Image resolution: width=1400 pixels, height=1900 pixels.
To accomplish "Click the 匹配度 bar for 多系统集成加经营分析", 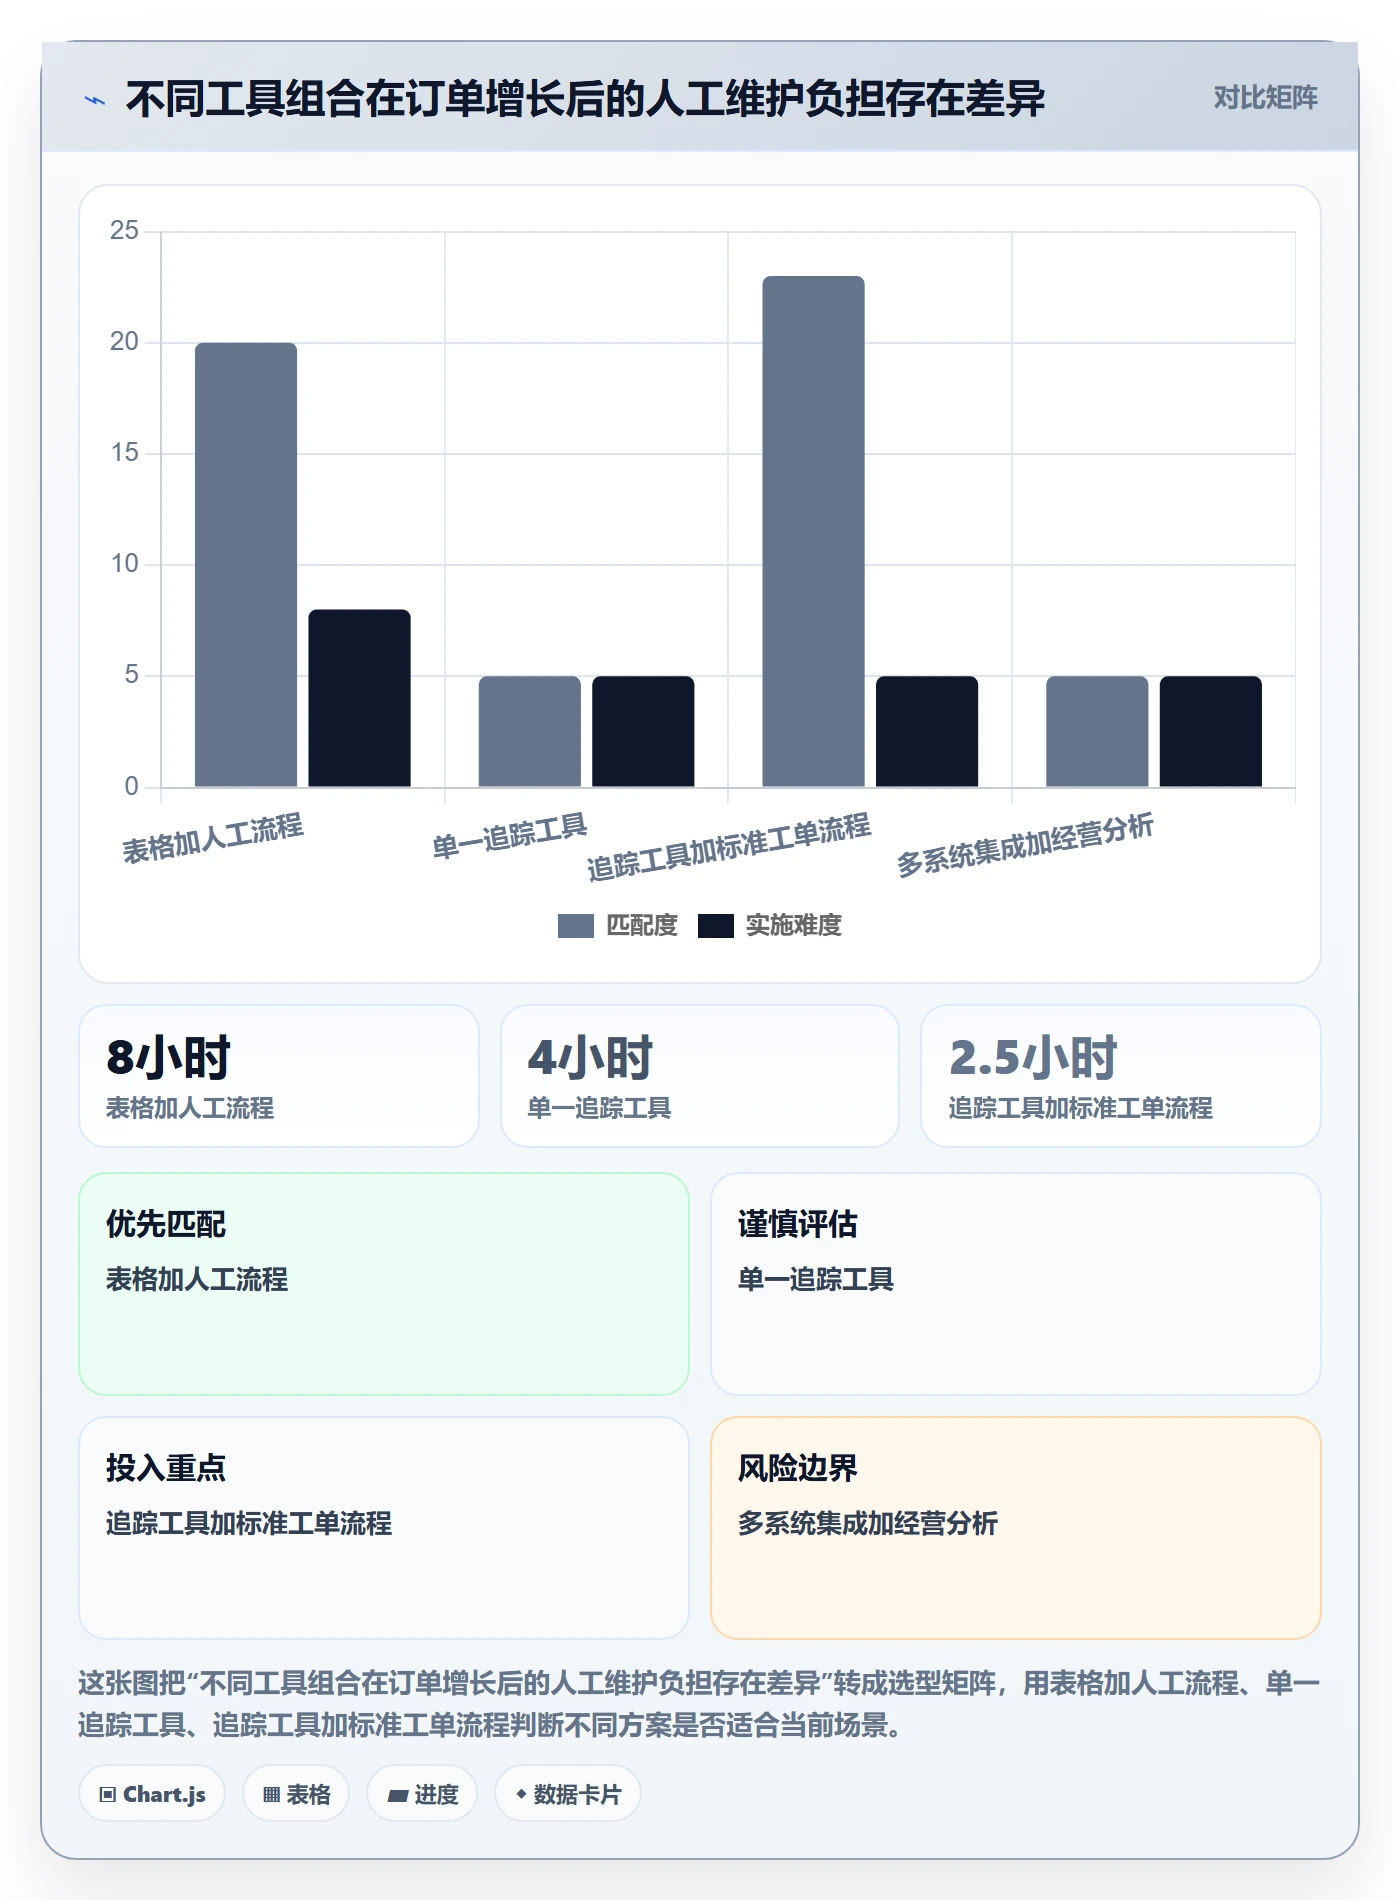I will tap(1097, 731).
